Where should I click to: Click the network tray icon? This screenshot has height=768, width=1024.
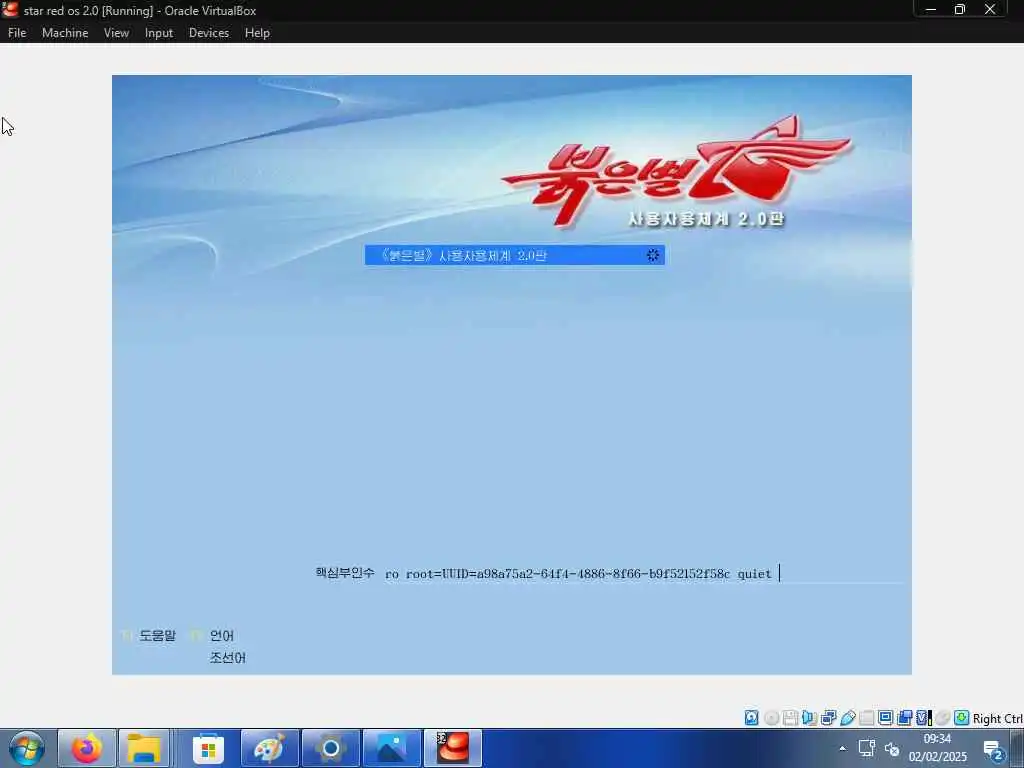[867, 748]
